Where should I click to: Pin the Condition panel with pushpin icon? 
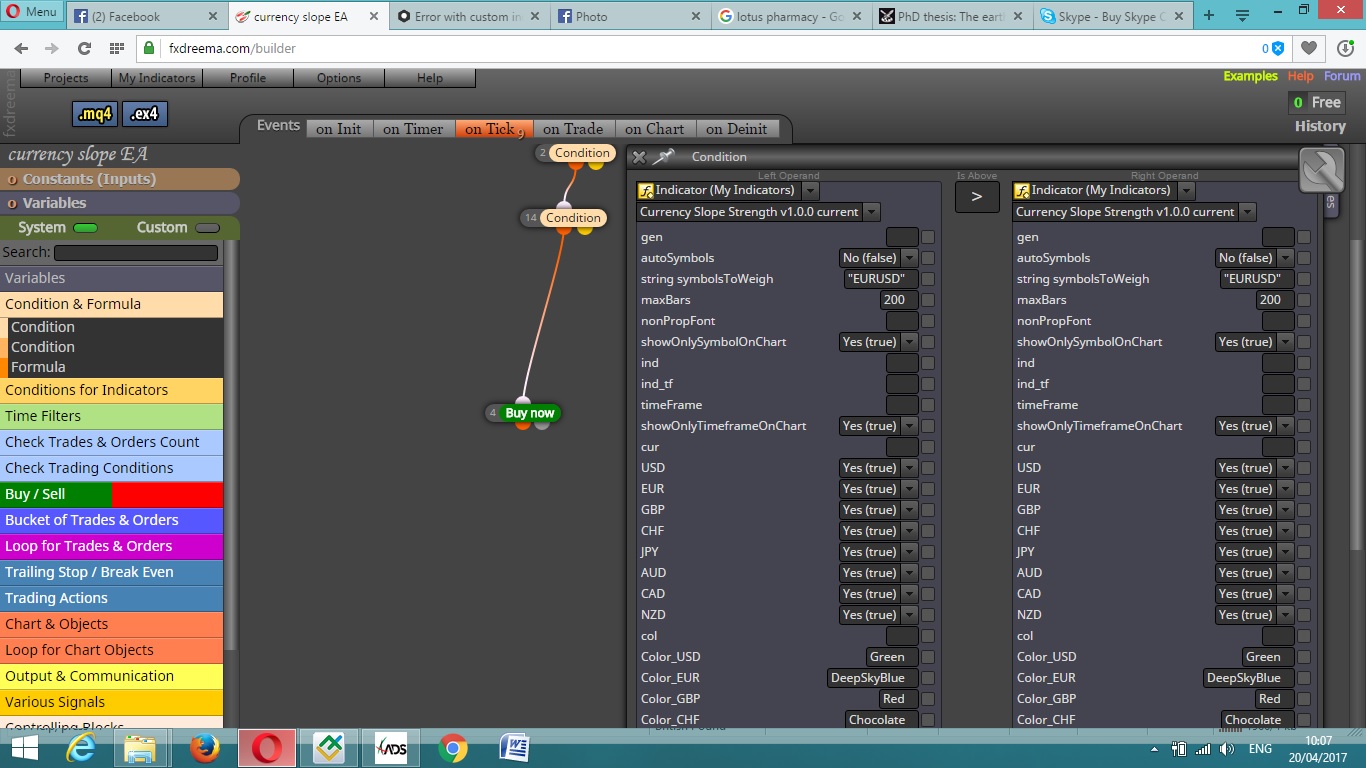[x=664, y=157]
